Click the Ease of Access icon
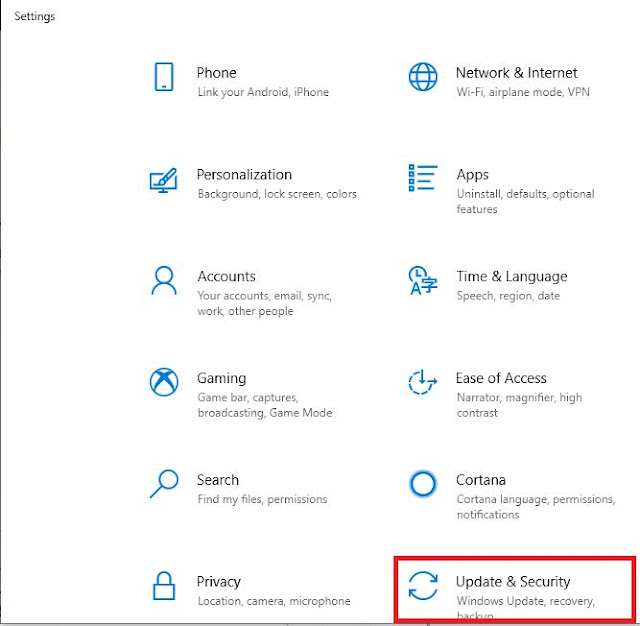This screenshot has width=640, height=626. click(x=423, y=382)
